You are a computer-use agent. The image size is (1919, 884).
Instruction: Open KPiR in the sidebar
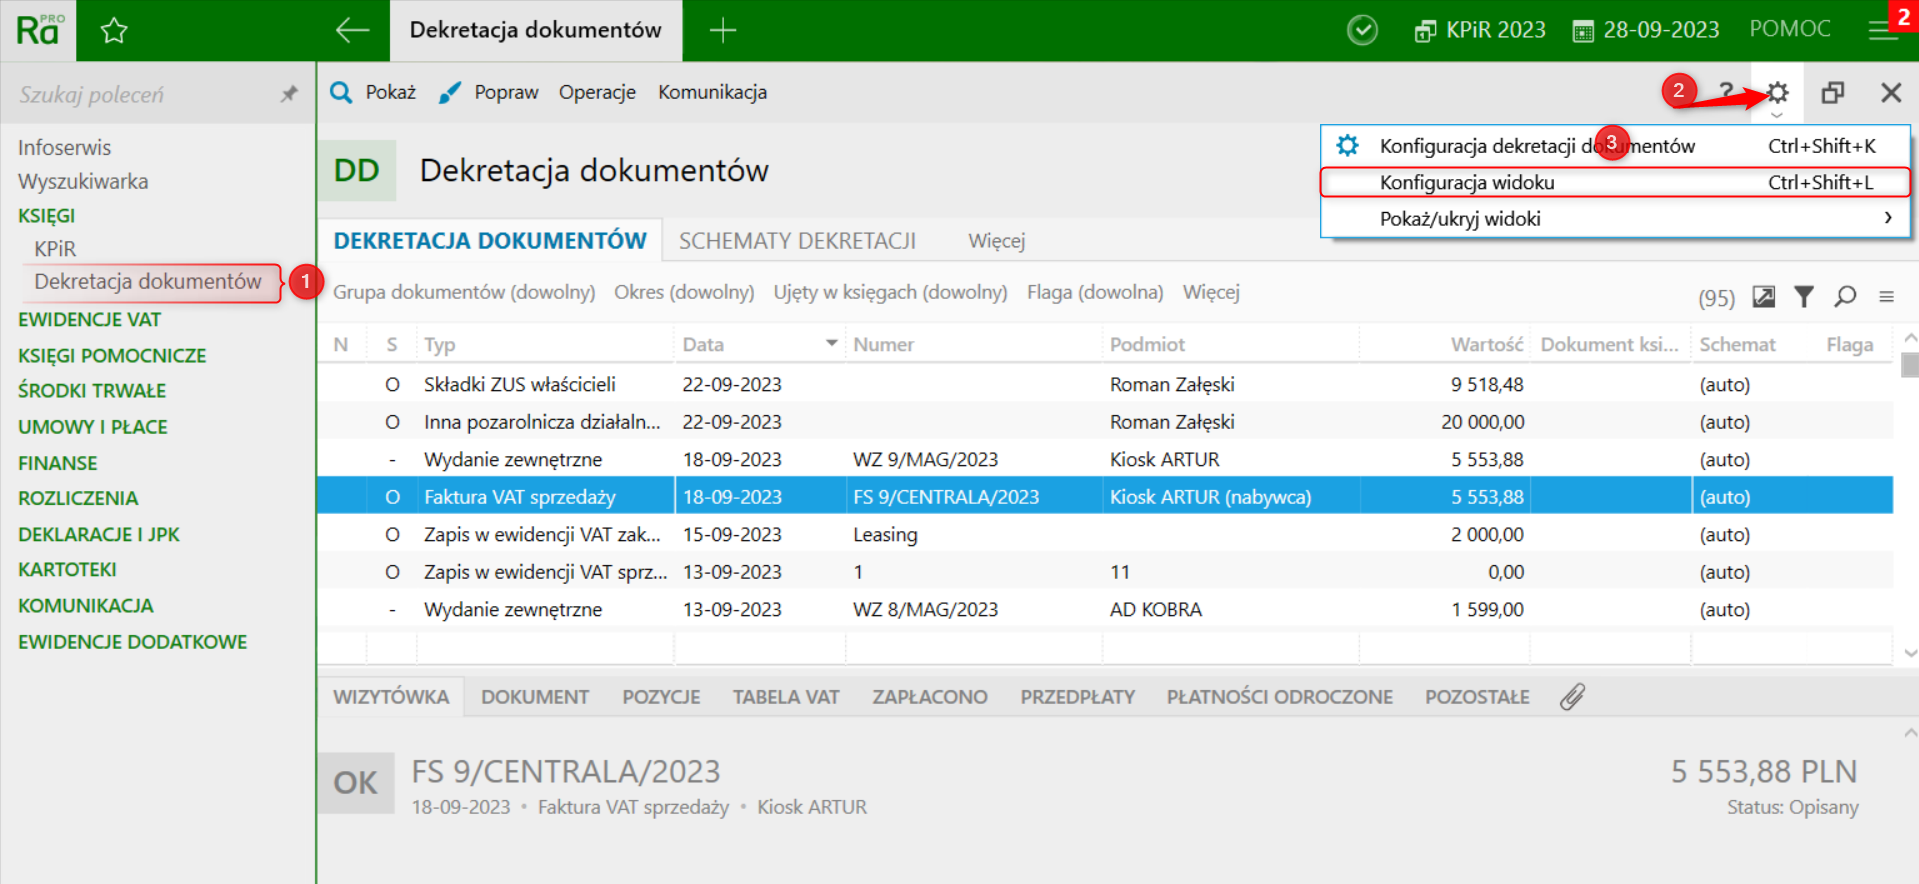tap(55, 249)
